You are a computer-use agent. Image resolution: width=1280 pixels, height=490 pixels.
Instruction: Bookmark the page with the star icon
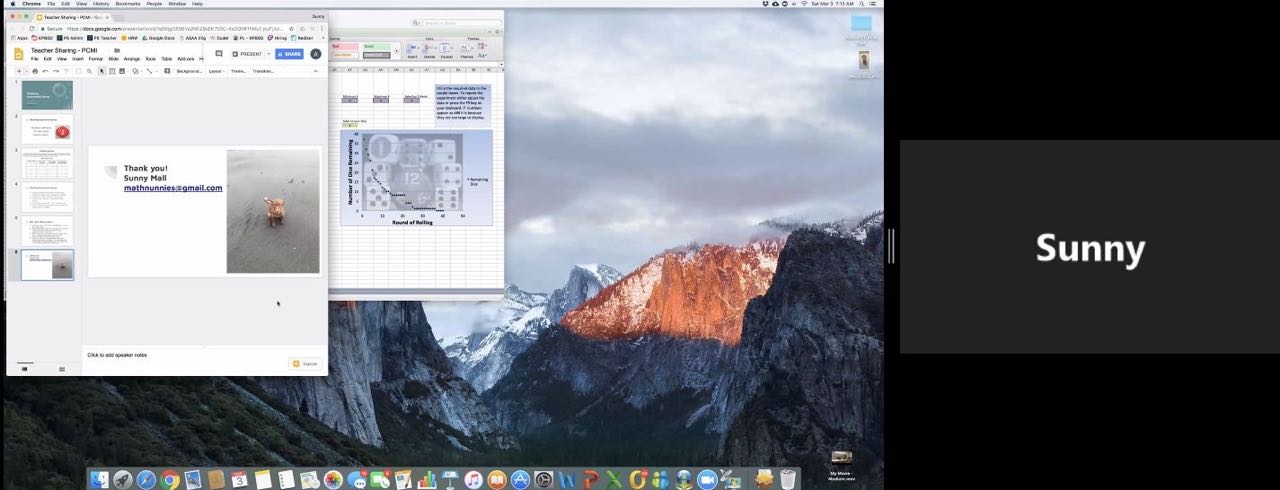tap(291, 29)
